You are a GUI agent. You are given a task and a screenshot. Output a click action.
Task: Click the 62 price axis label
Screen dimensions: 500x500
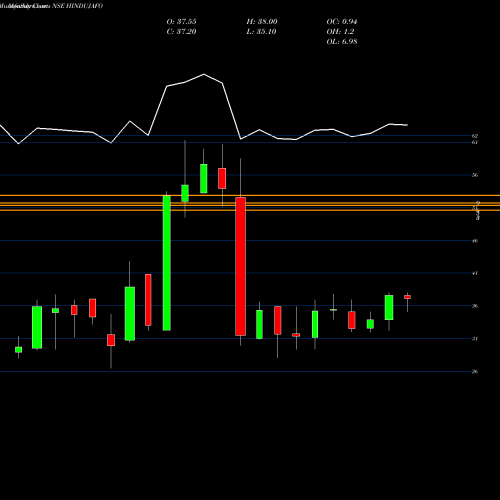[475, 136]
